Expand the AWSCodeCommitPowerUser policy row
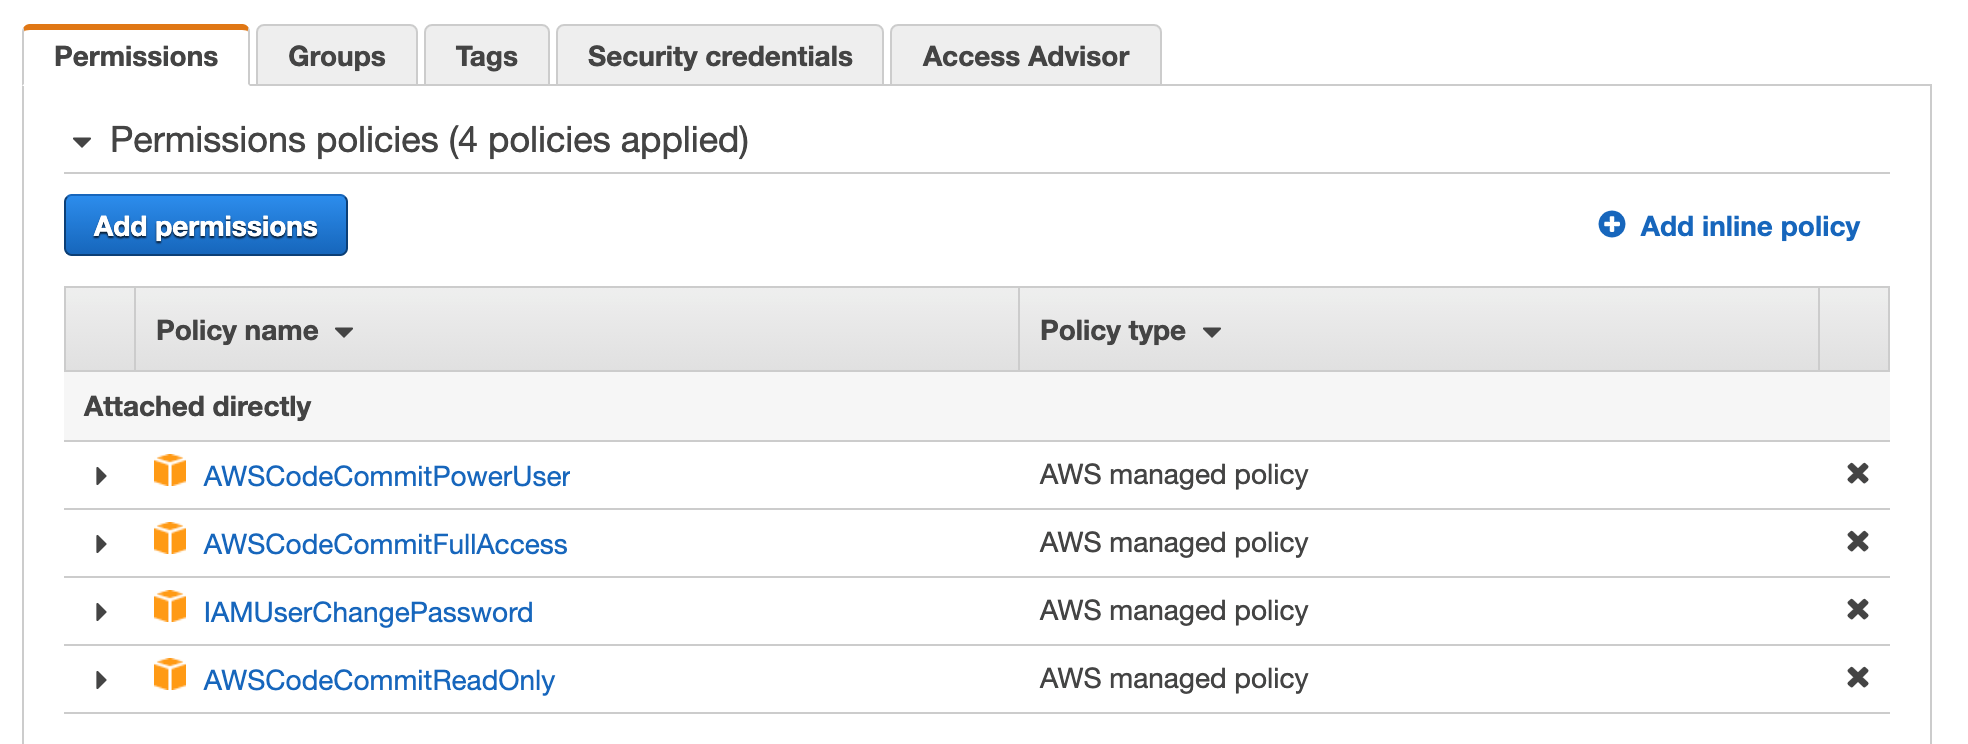 [x=101, y=476]
